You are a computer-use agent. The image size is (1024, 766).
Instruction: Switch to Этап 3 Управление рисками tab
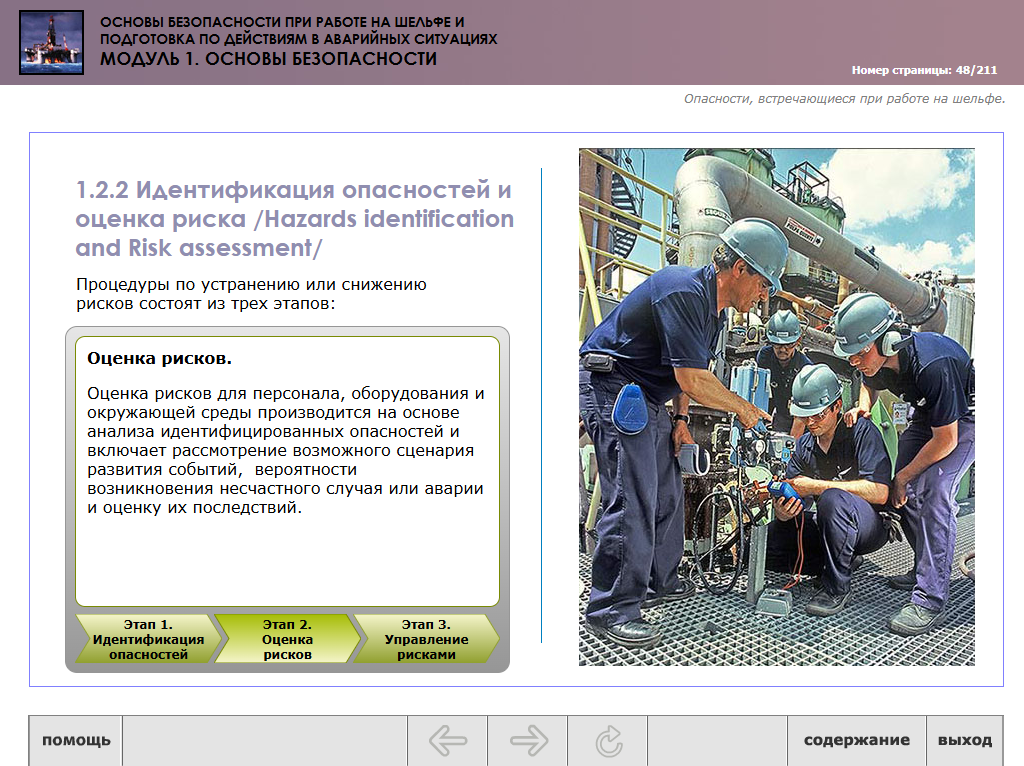point(426,639)
